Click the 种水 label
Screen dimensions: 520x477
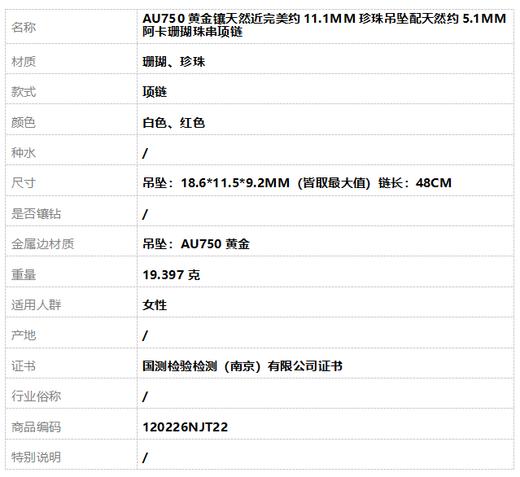[23, 153]
